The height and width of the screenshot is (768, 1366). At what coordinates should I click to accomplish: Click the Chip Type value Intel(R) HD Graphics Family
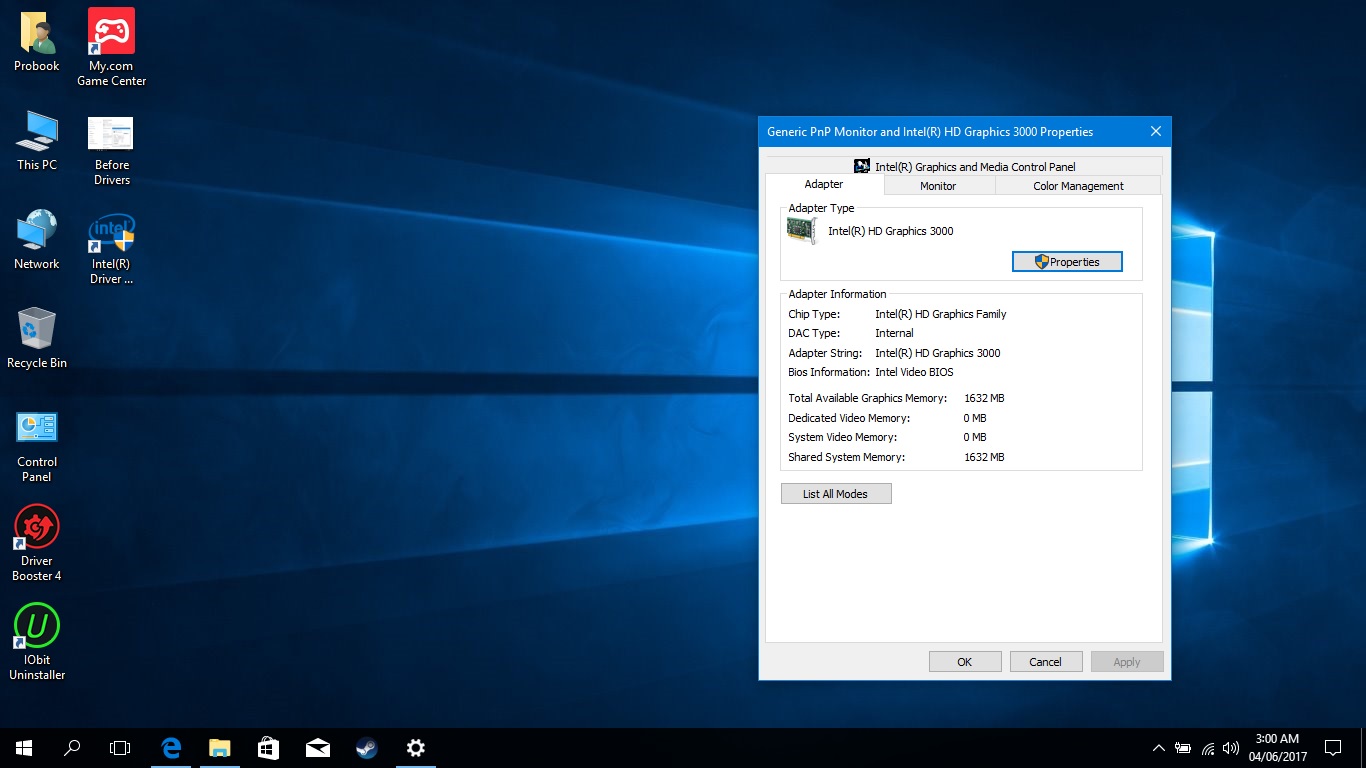(x=941, y=314)
